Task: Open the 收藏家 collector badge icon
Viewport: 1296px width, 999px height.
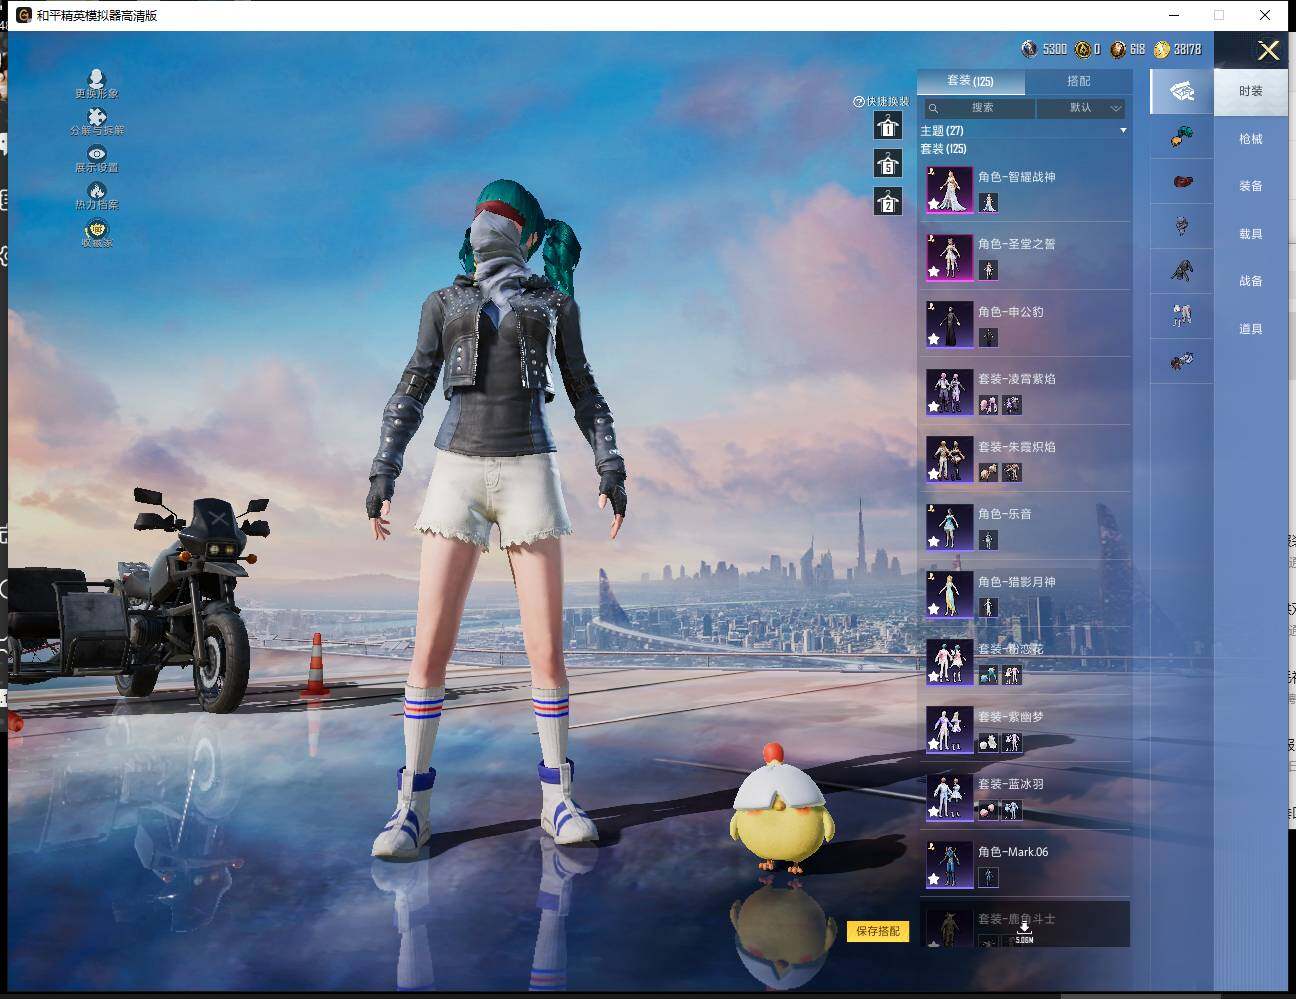Action: pyautogui.click(x=97, y=229)
